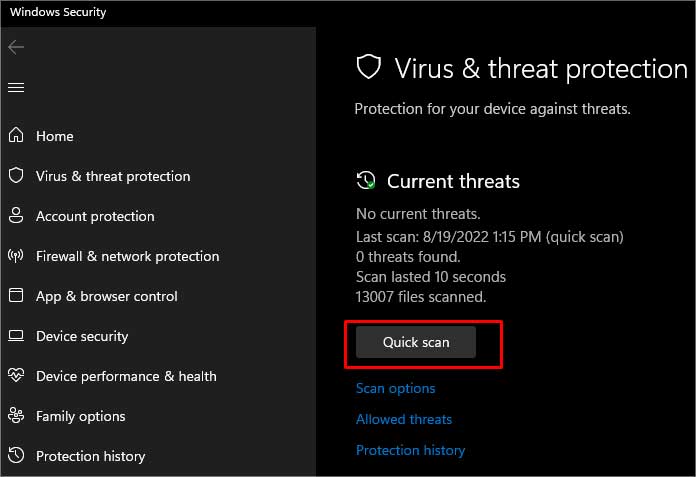Click the Protection history clock icon in sidebar
The height and width of the screenshot is (477, 696).
16,455
